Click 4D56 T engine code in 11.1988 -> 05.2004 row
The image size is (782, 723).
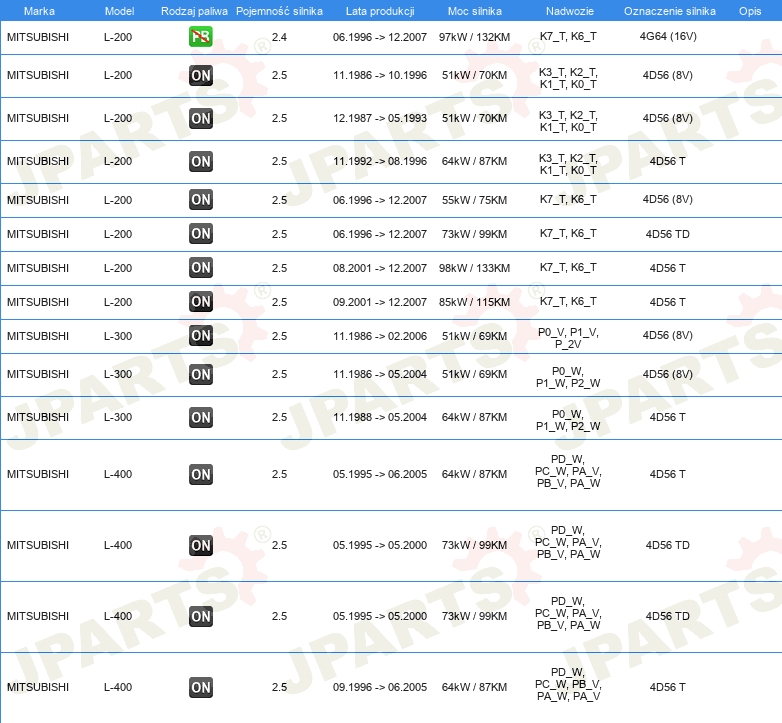click(667, 417)
